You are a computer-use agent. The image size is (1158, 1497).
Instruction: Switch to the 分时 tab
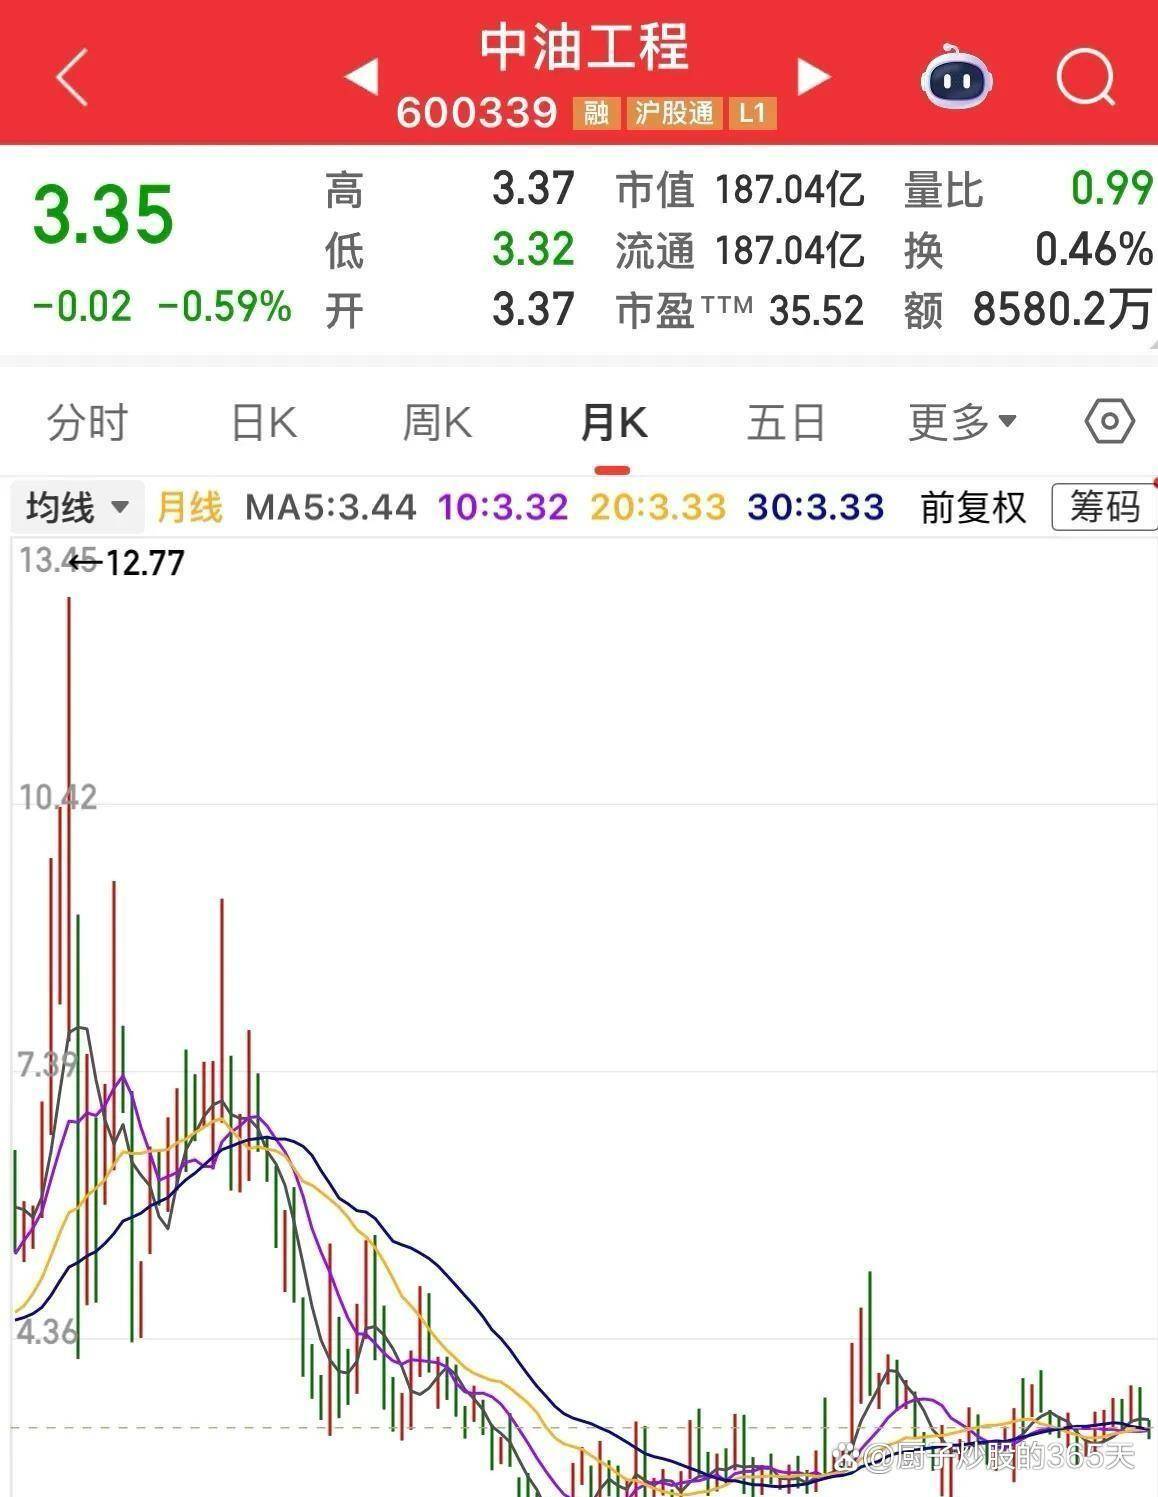pyautogui.click(x=88, y=422)
